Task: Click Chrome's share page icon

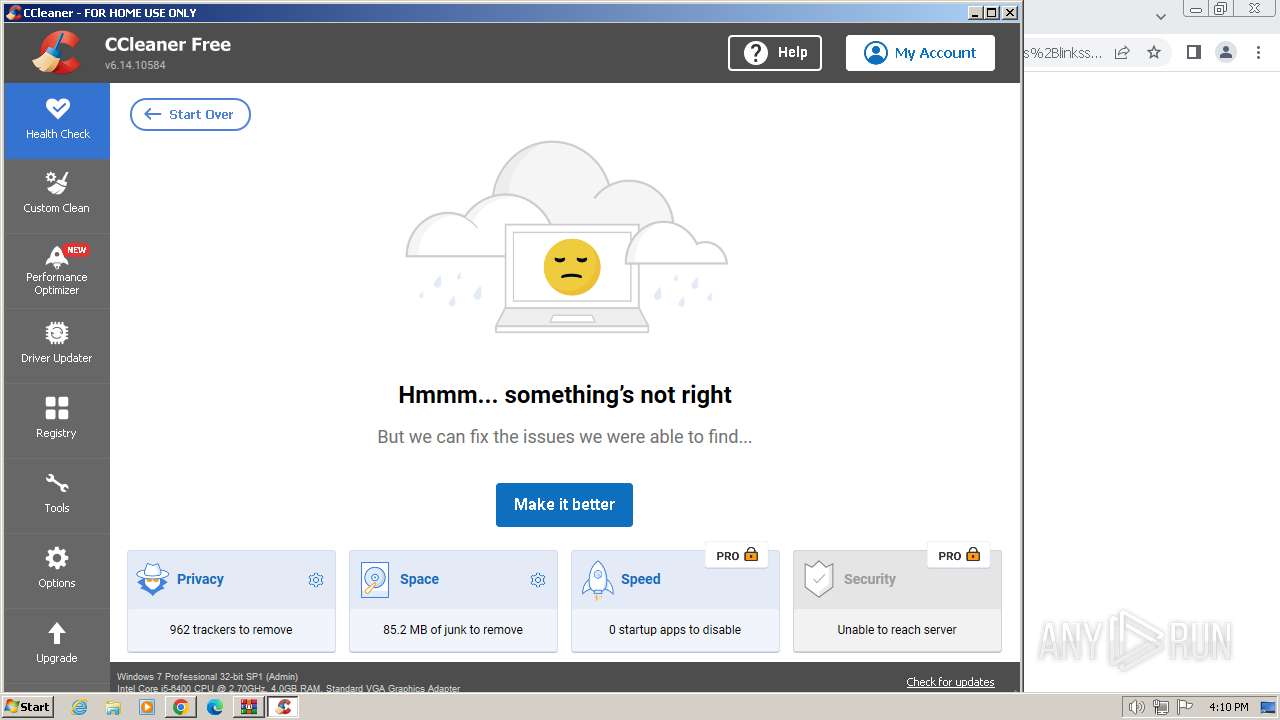Action: (1122, 53)
